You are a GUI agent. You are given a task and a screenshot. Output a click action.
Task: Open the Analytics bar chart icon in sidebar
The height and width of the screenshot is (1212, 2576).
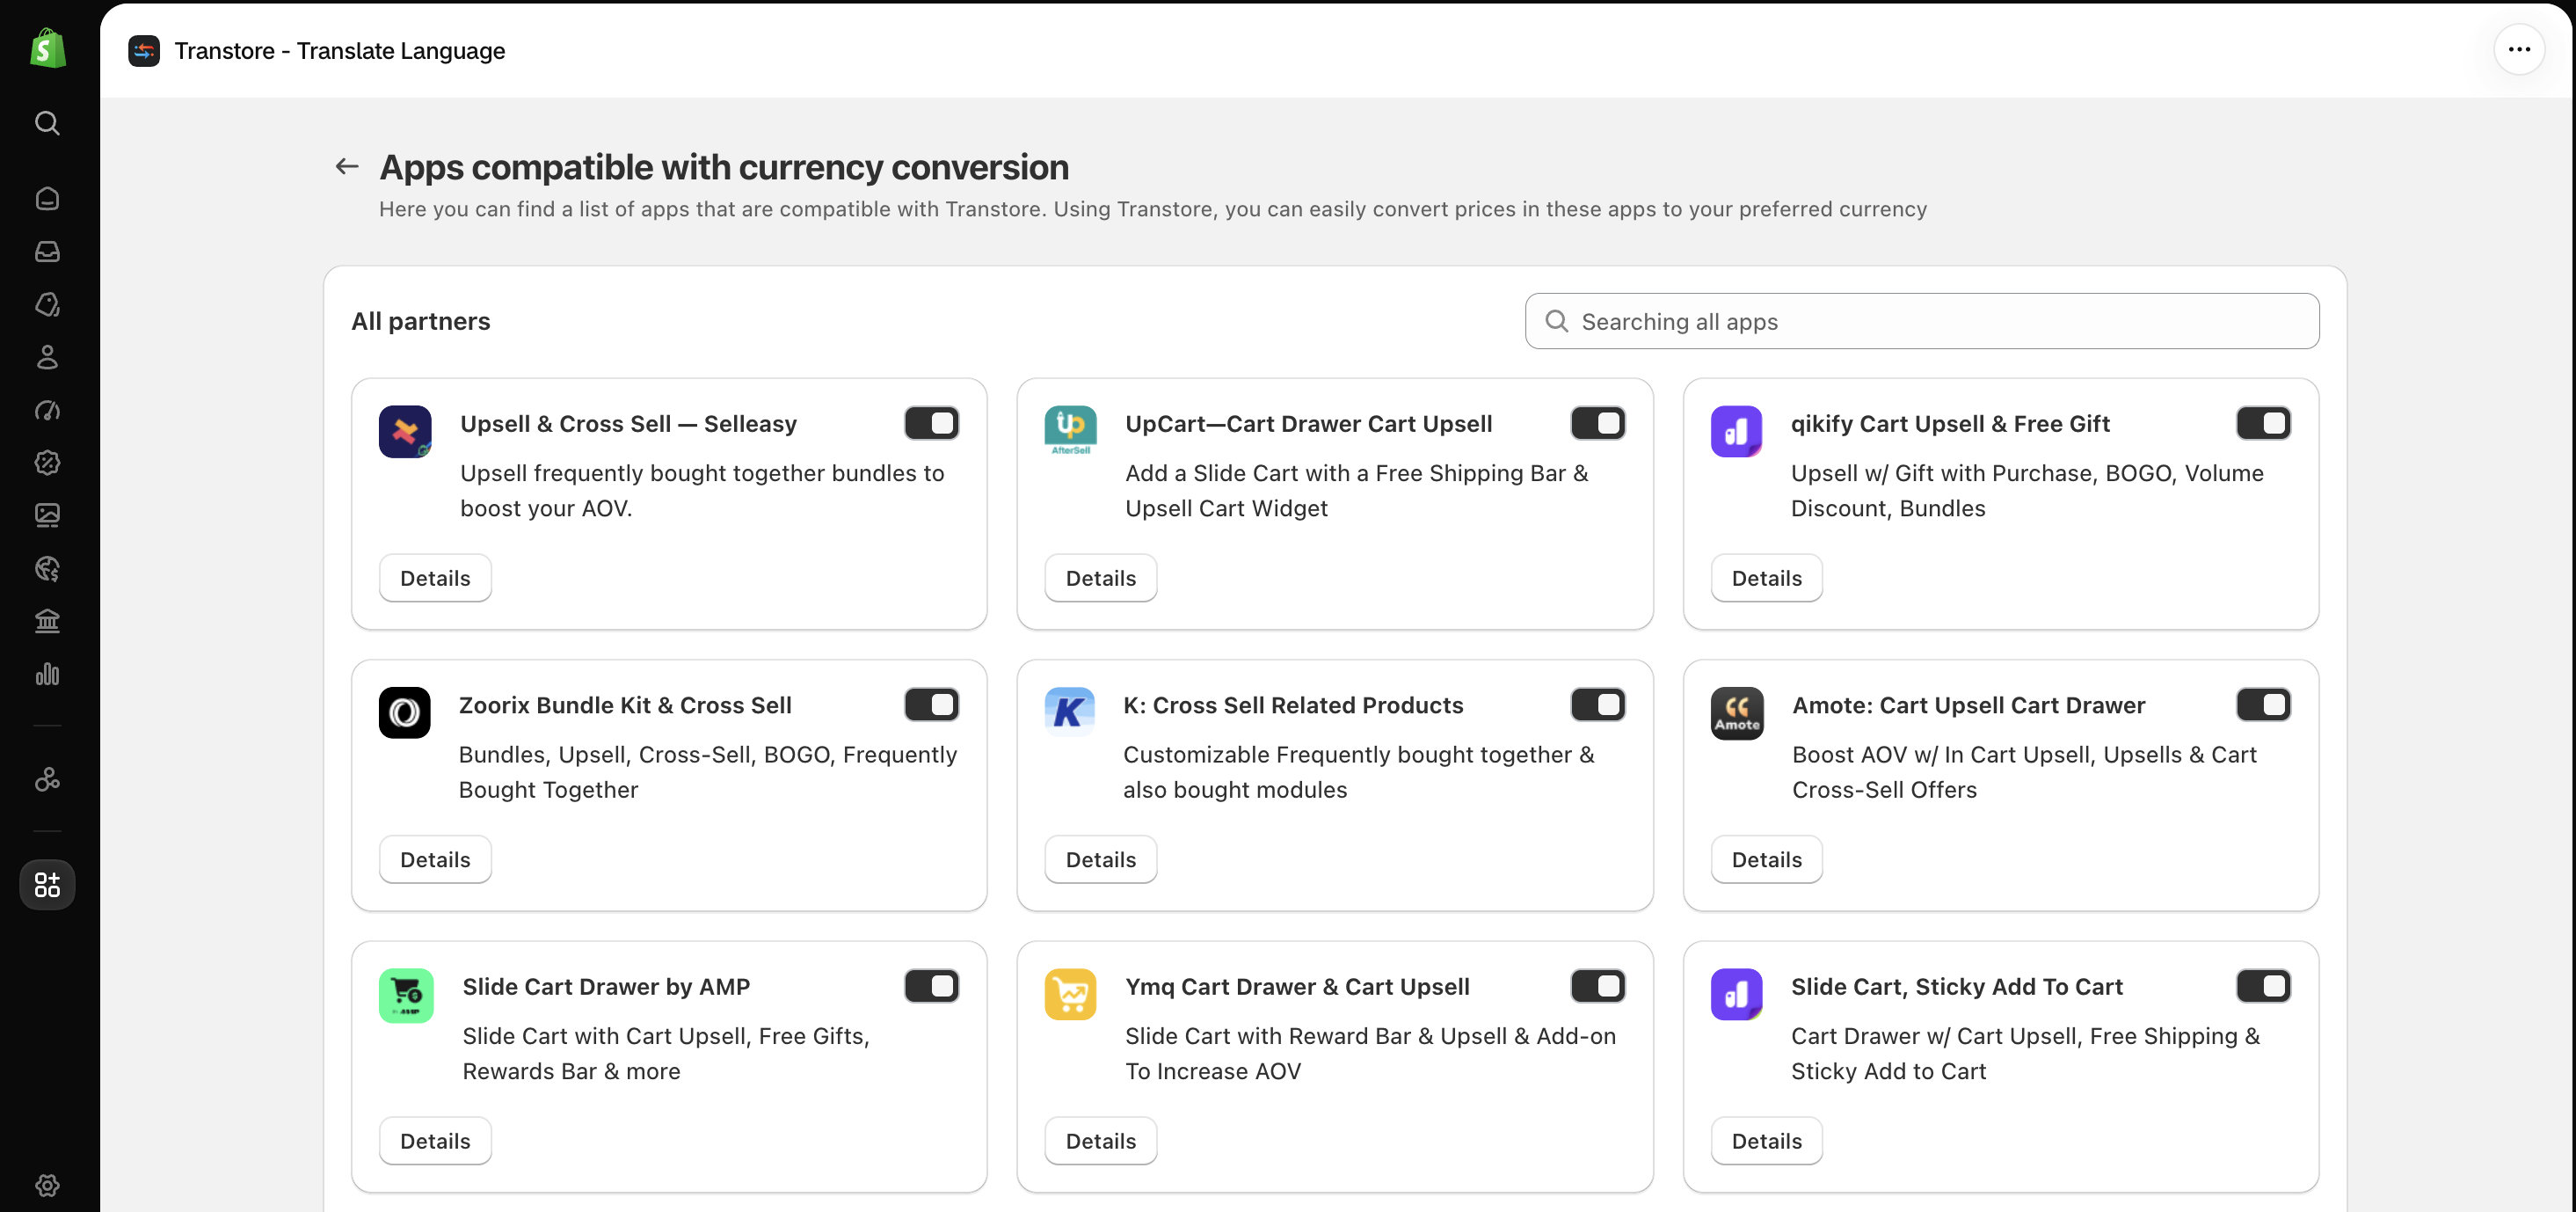[x=47, y=674]
